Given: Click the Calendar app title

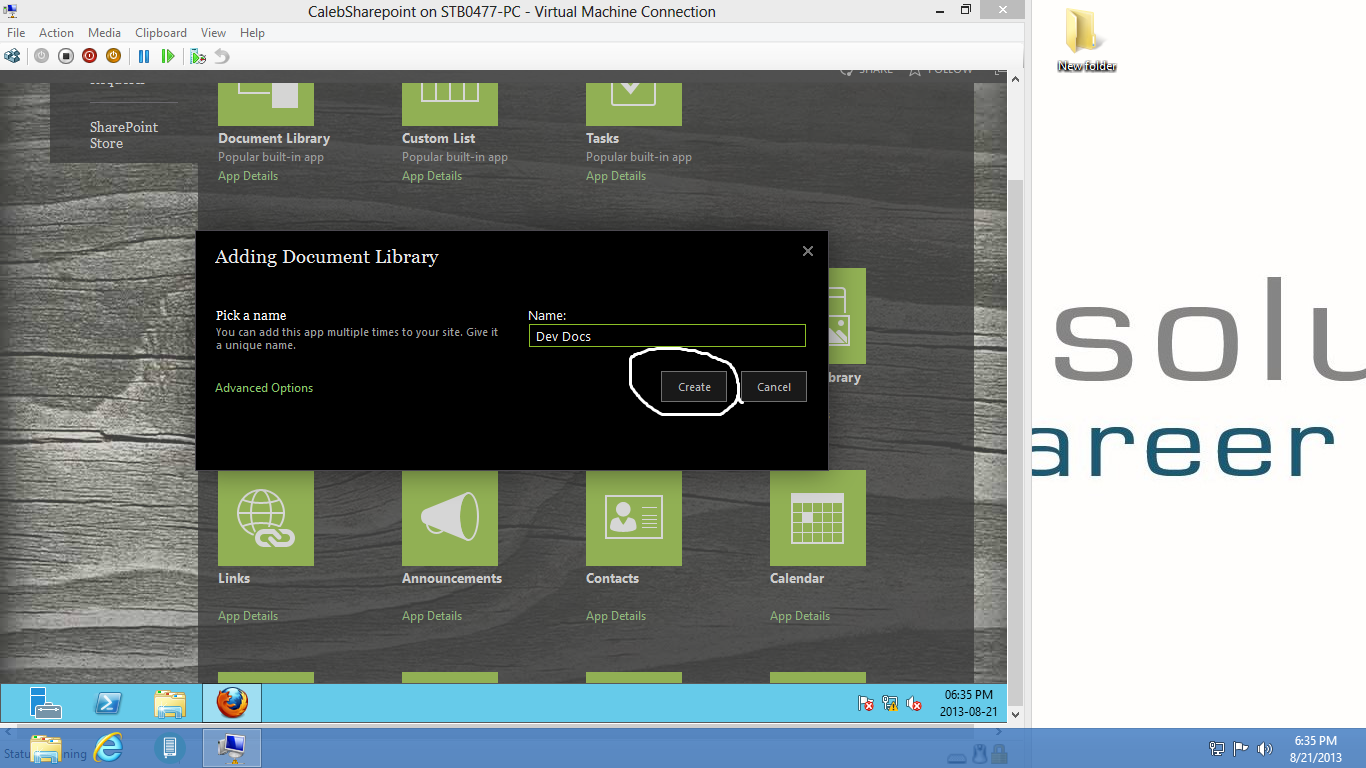Looking at the screenshot, I should [797, 579].
